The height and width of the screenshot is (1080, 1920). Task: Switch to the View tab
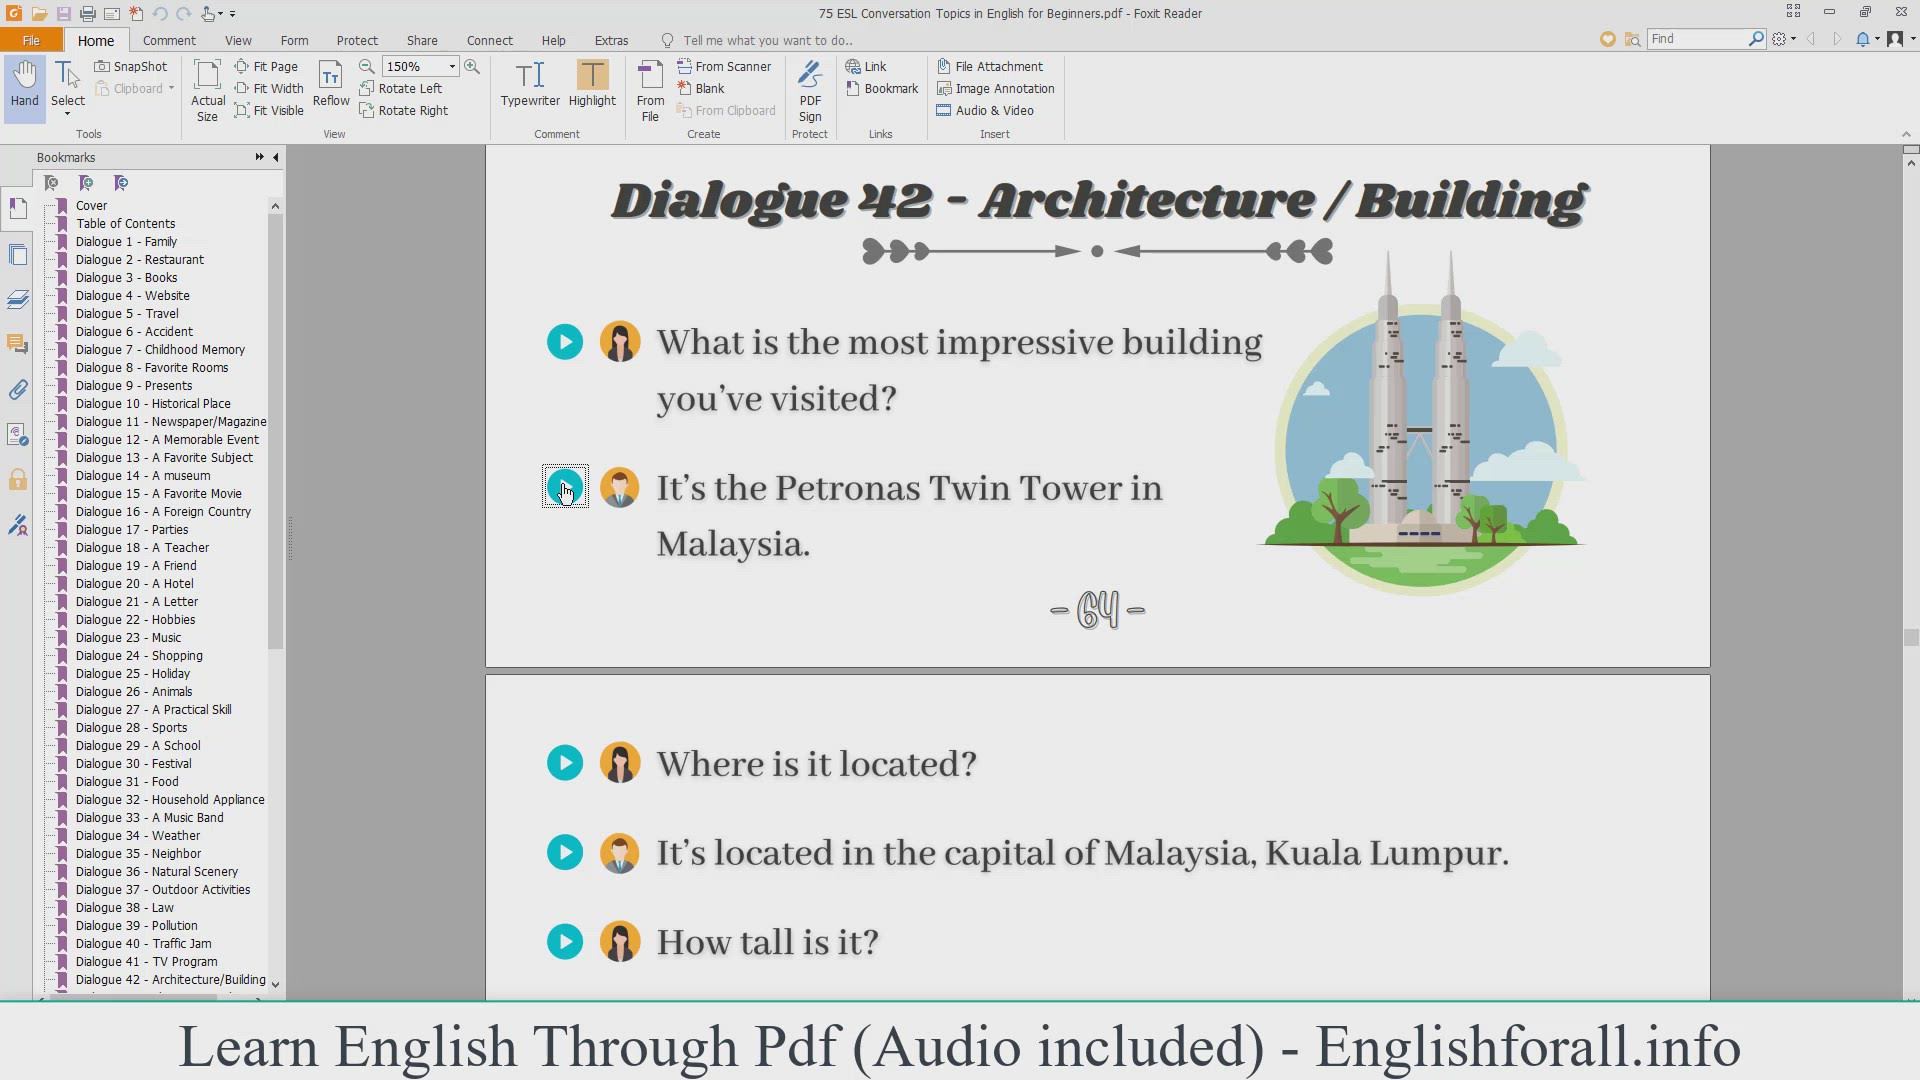click(238, 40)
